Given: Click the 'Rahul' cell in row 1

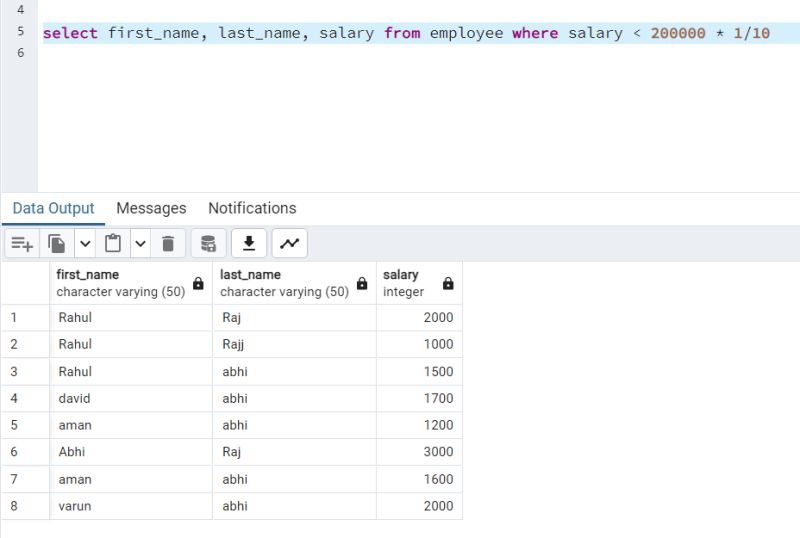Looking at the screenshot, I should pos(131,318).
